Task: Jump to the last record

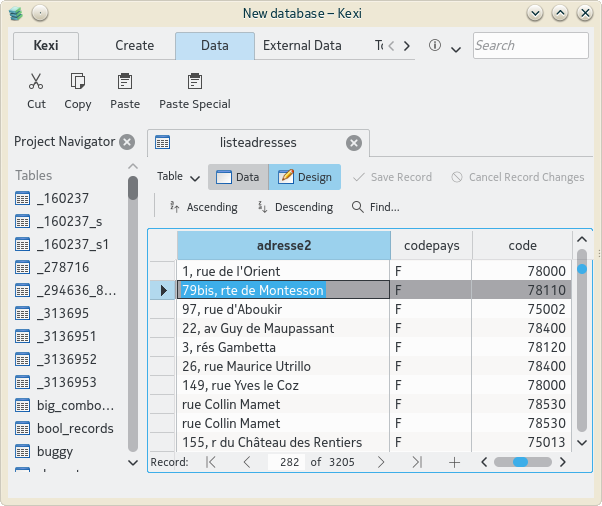Action: (417, 462)
